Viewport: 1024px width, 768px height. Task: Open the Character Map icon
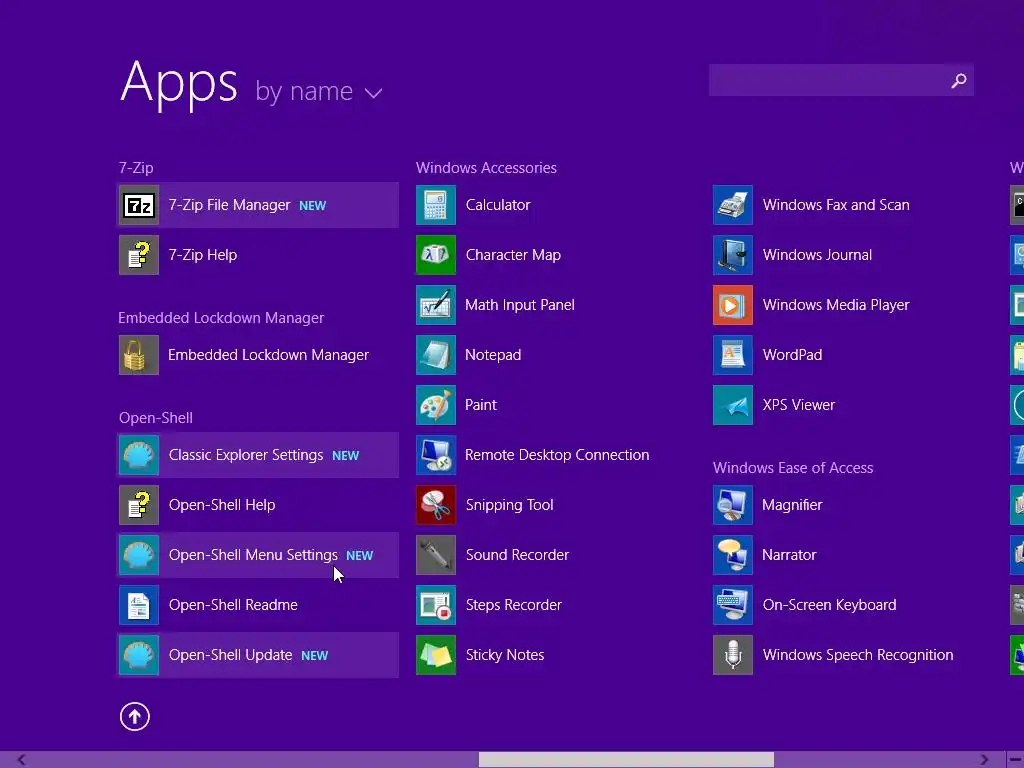(436, 255)
